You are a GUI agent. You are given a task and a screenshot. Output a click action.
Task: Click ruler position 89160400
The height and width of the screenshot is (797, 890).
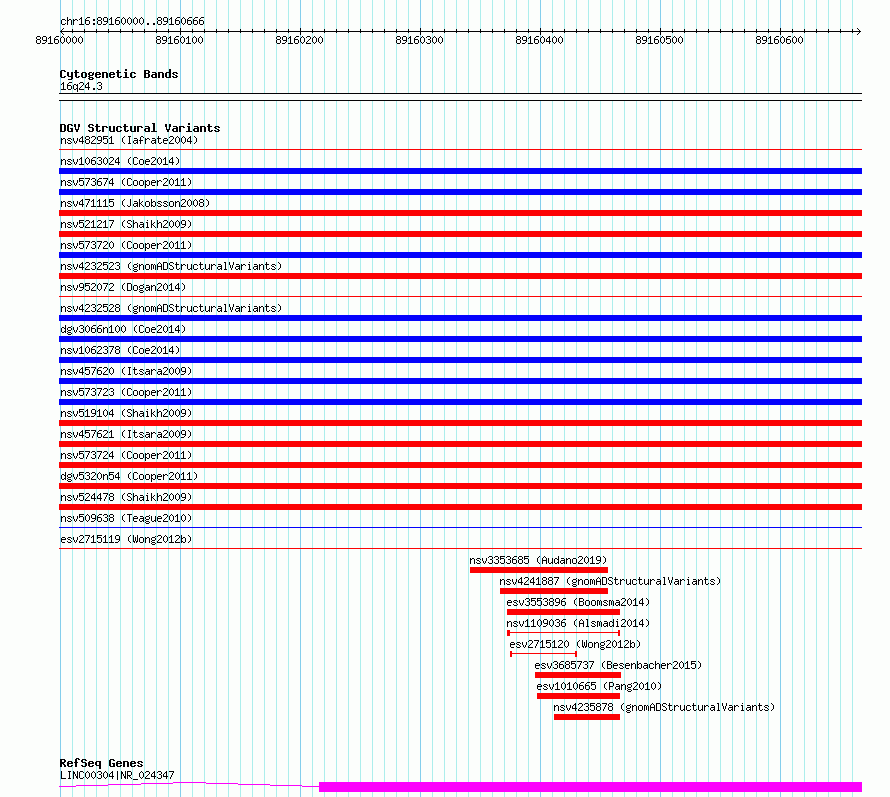click(x=539, y=40)
